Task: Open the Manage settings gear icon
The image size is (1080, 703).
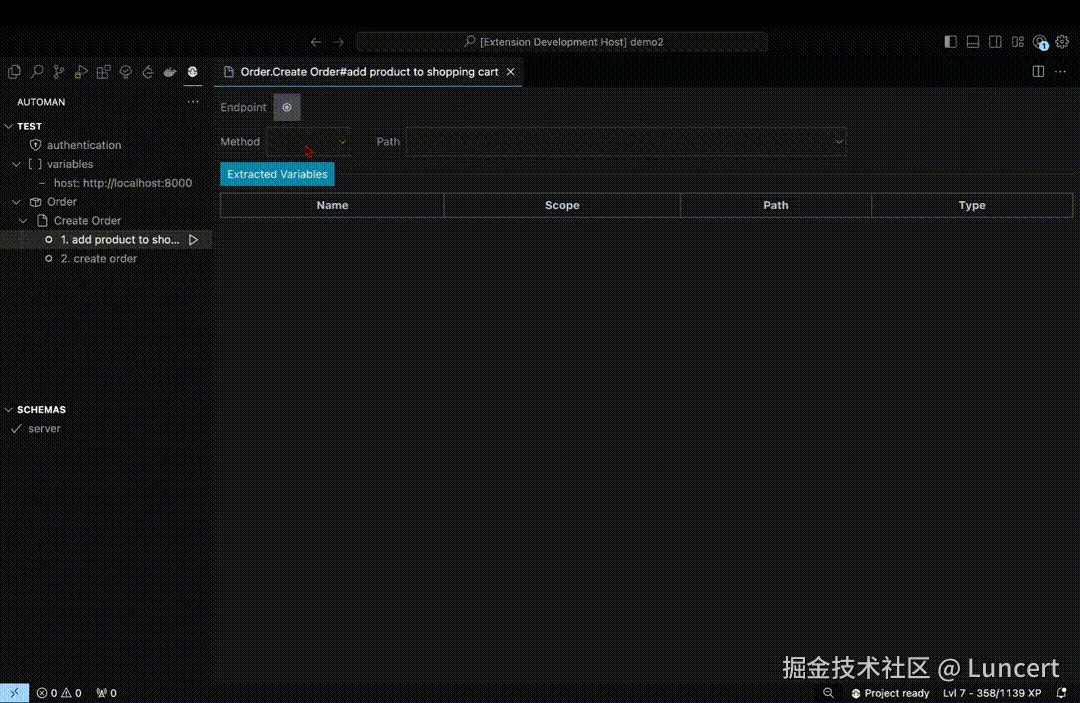Action: pos(1063,42)
